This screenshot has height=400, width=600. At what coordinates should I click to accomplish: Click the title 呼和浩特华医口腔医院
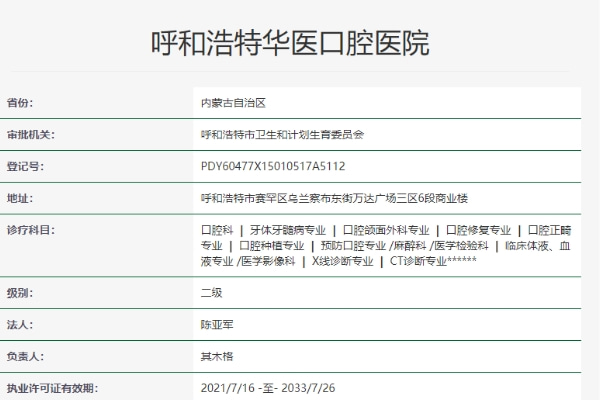[x=290, y=43]
